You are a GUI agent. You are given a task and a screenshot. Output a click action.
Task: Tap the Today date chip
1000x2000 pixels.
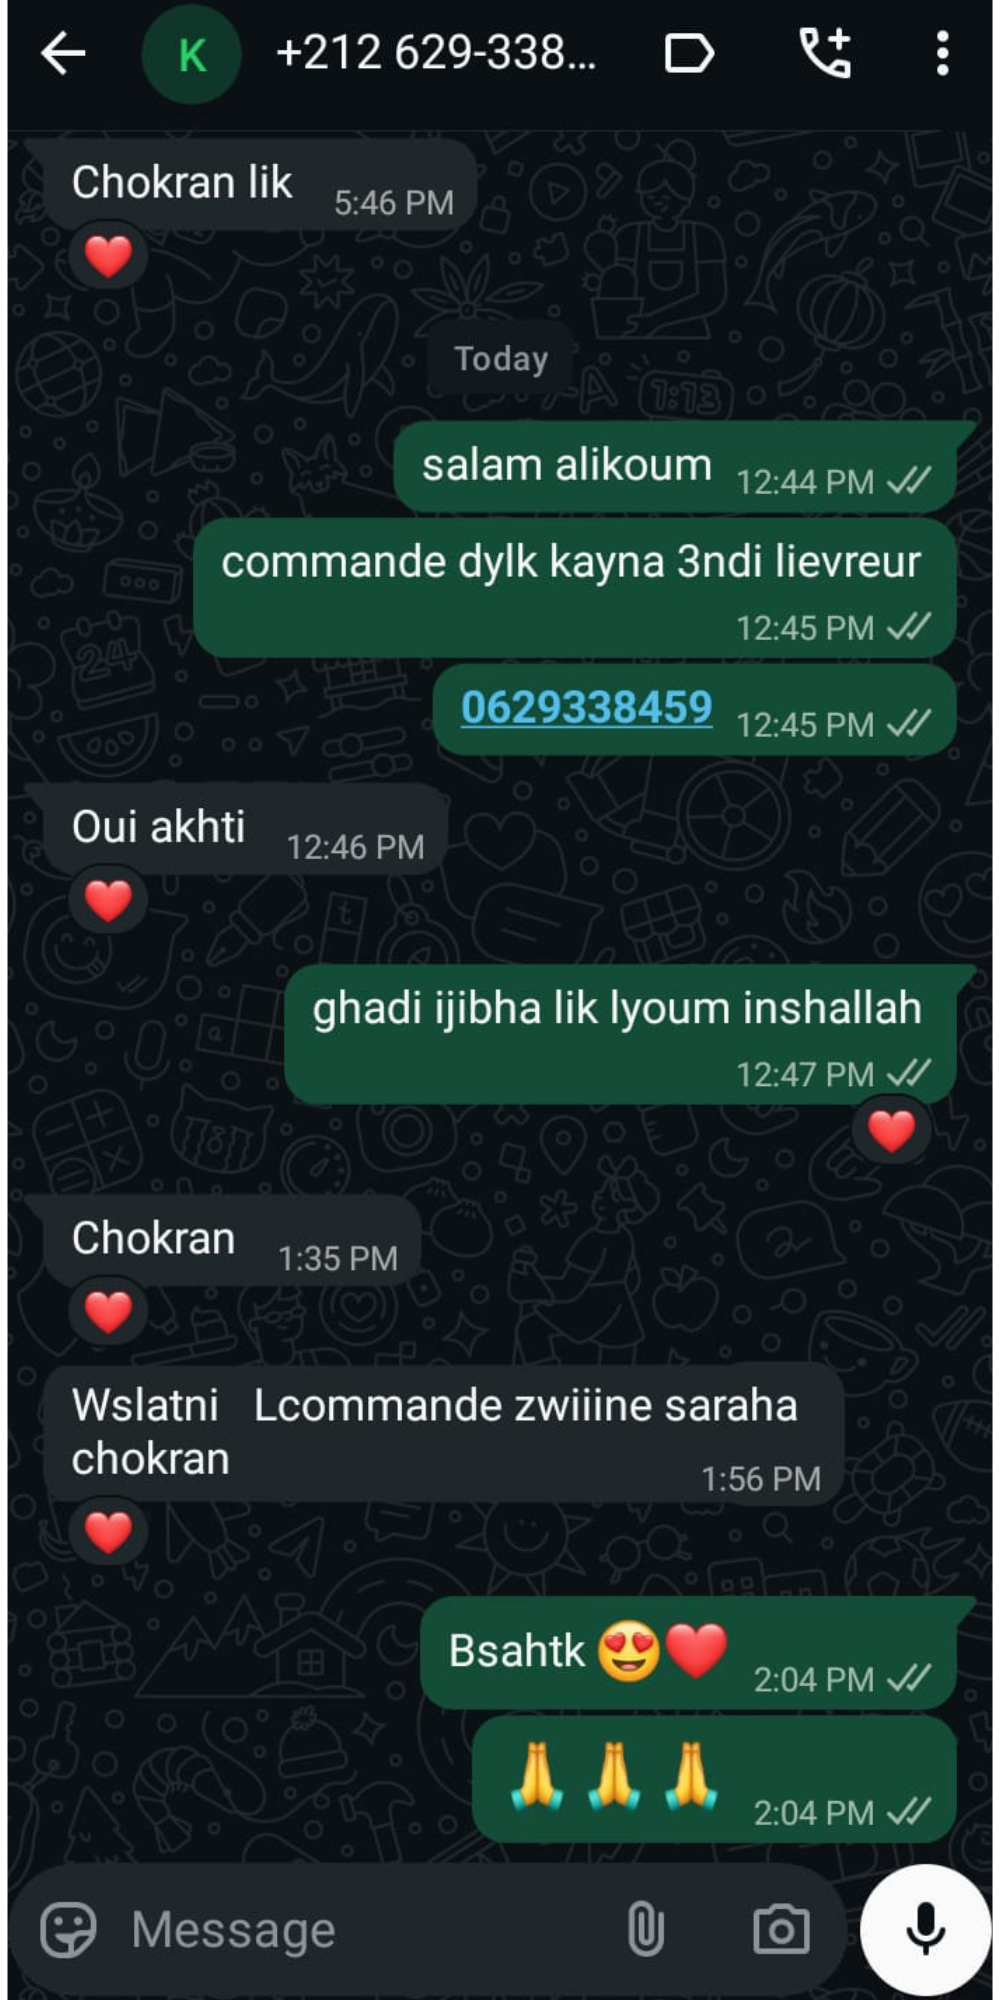(501, 358)
